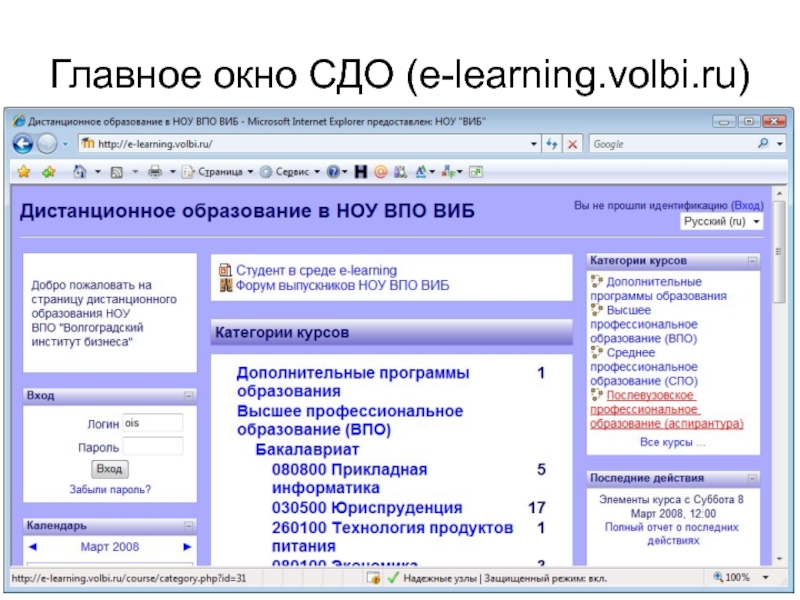
Task: Open the Сервис menu
Action: [x=290, y=172]
